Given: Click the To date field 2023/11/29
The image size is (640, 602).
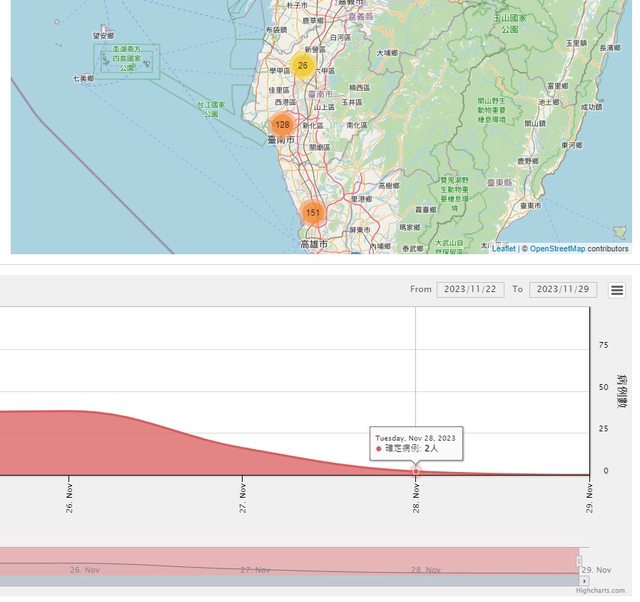Looking at the screenshot, I should [563, 290].
